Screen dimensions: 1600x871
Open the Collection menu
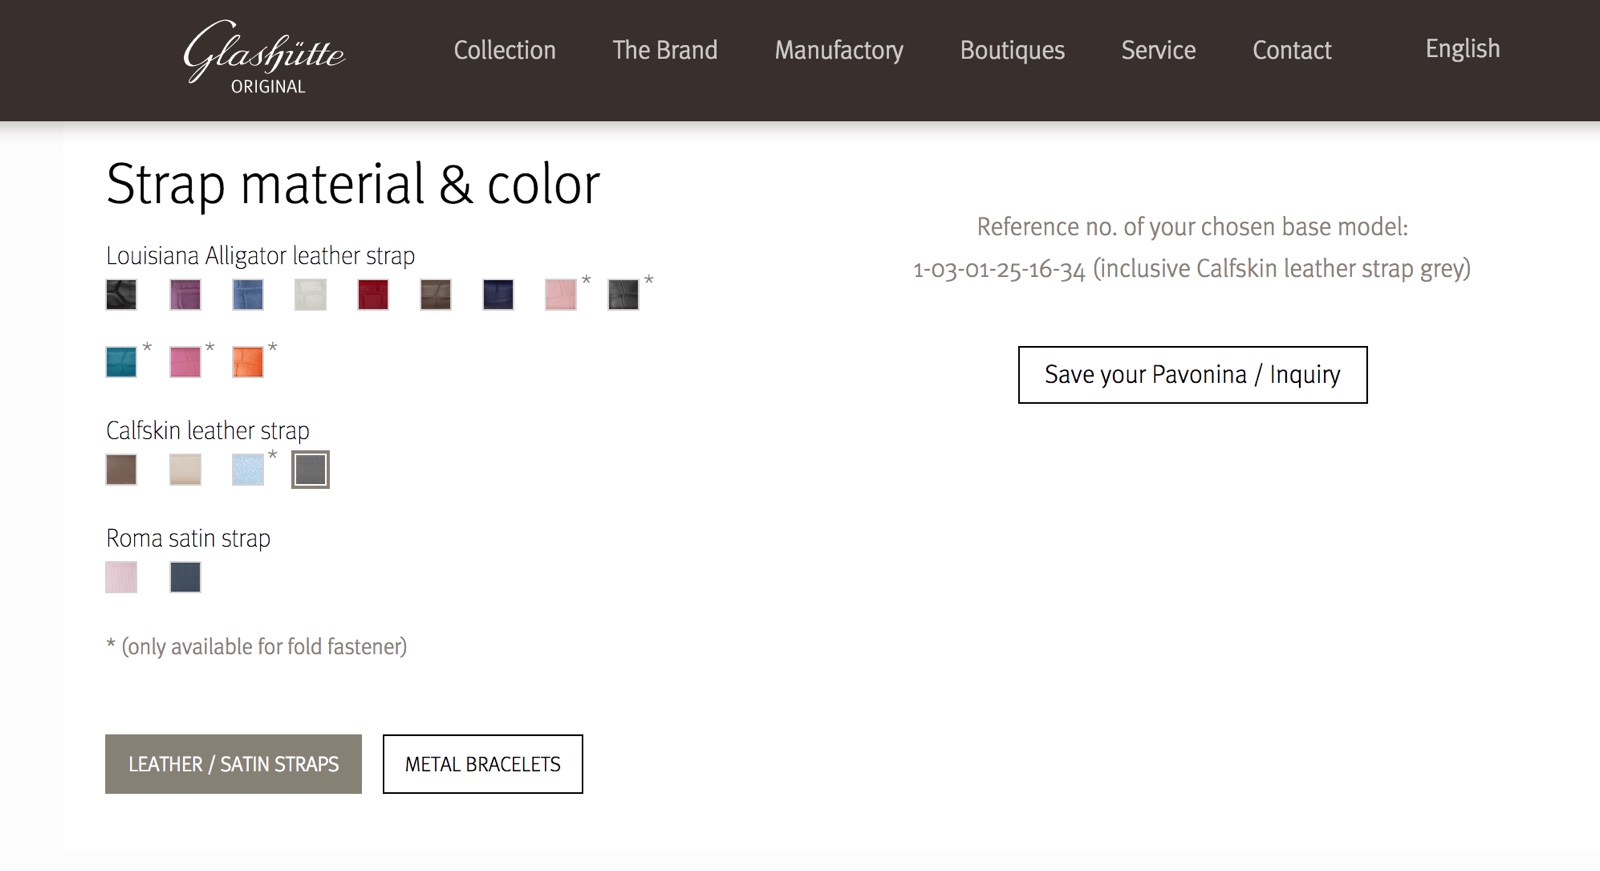(x=505, y=50)
